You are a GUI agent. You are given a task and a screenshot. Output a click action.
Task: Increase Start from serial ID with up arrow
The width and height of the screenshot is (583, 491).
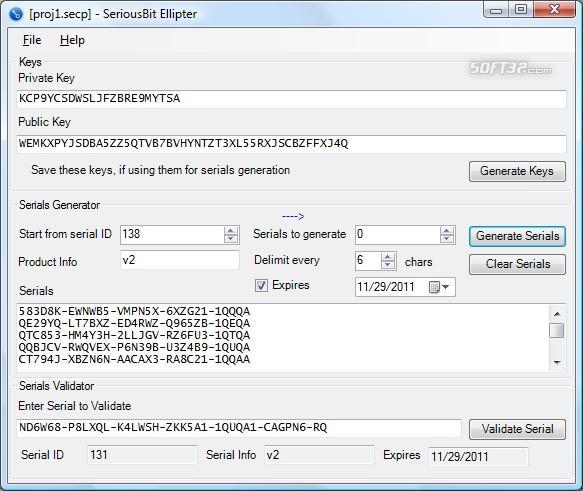[231, 231]
